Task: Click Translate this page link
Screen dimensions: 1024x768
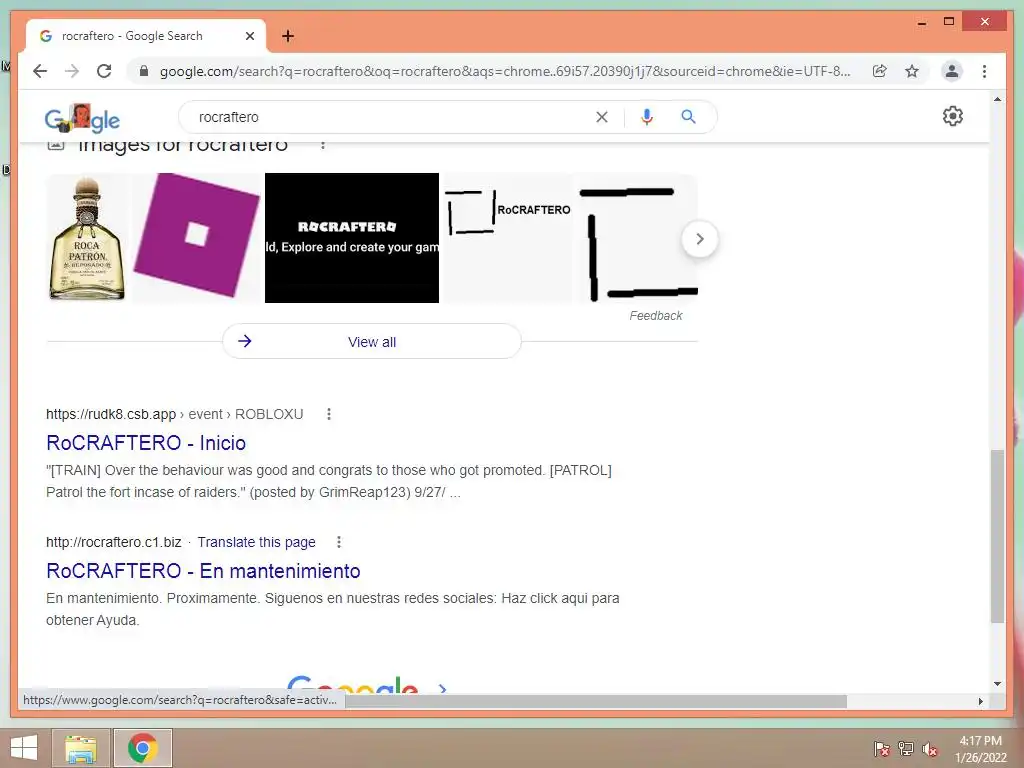Action: pos(257,542)
